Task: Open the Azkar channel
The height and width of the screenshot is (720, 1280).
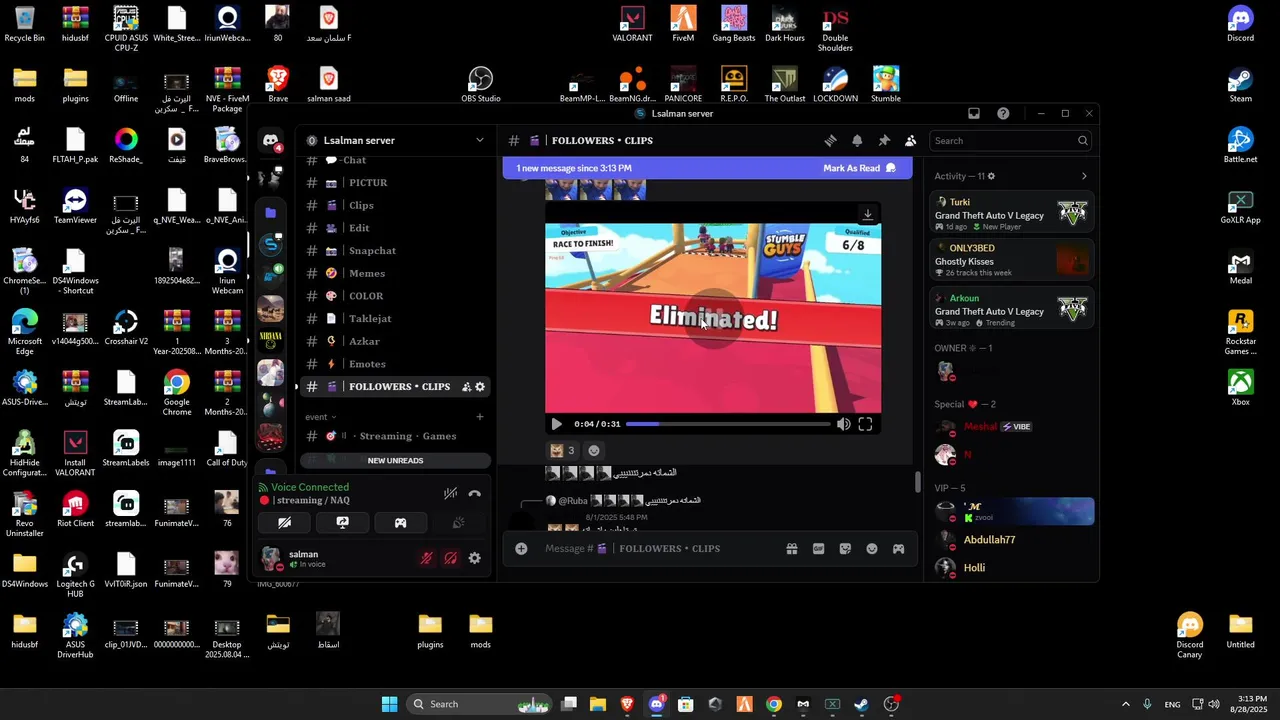Action: (x=395, y=341)
